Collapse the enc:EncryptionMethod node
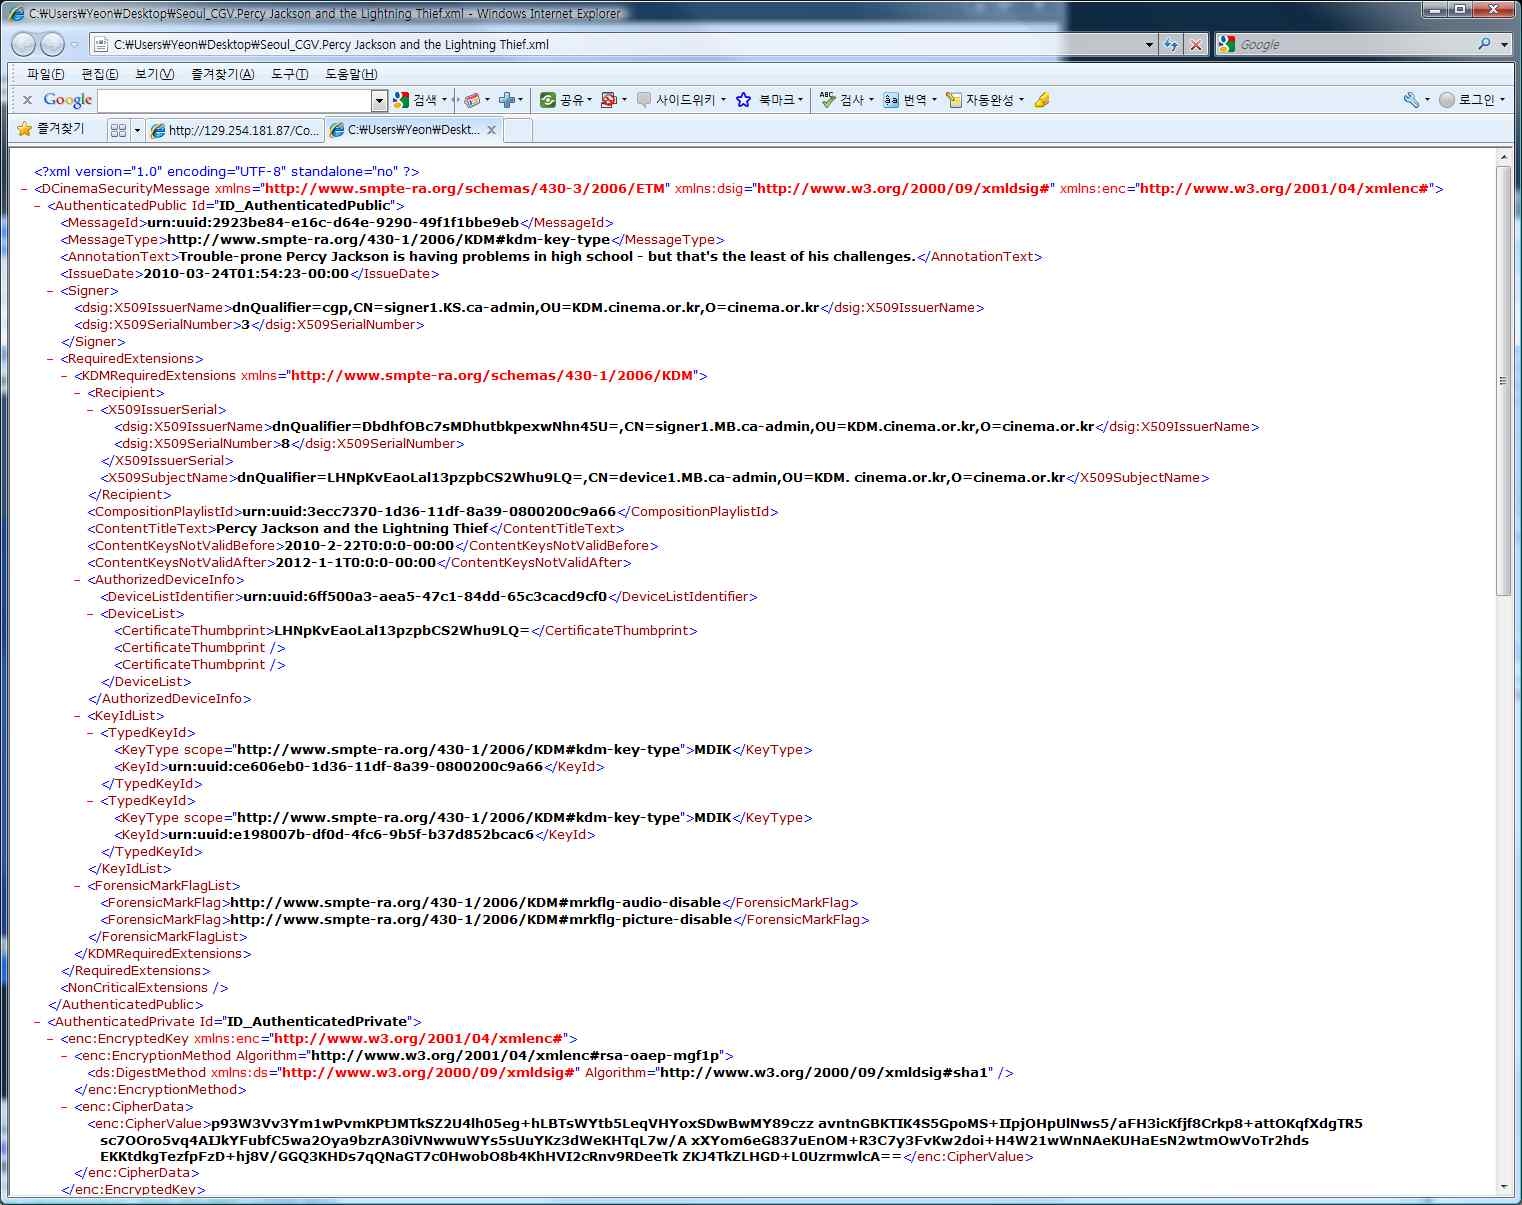The width and height of the screenshot is (1522, 1205). pyautogui.click(x=64, y=1056)
